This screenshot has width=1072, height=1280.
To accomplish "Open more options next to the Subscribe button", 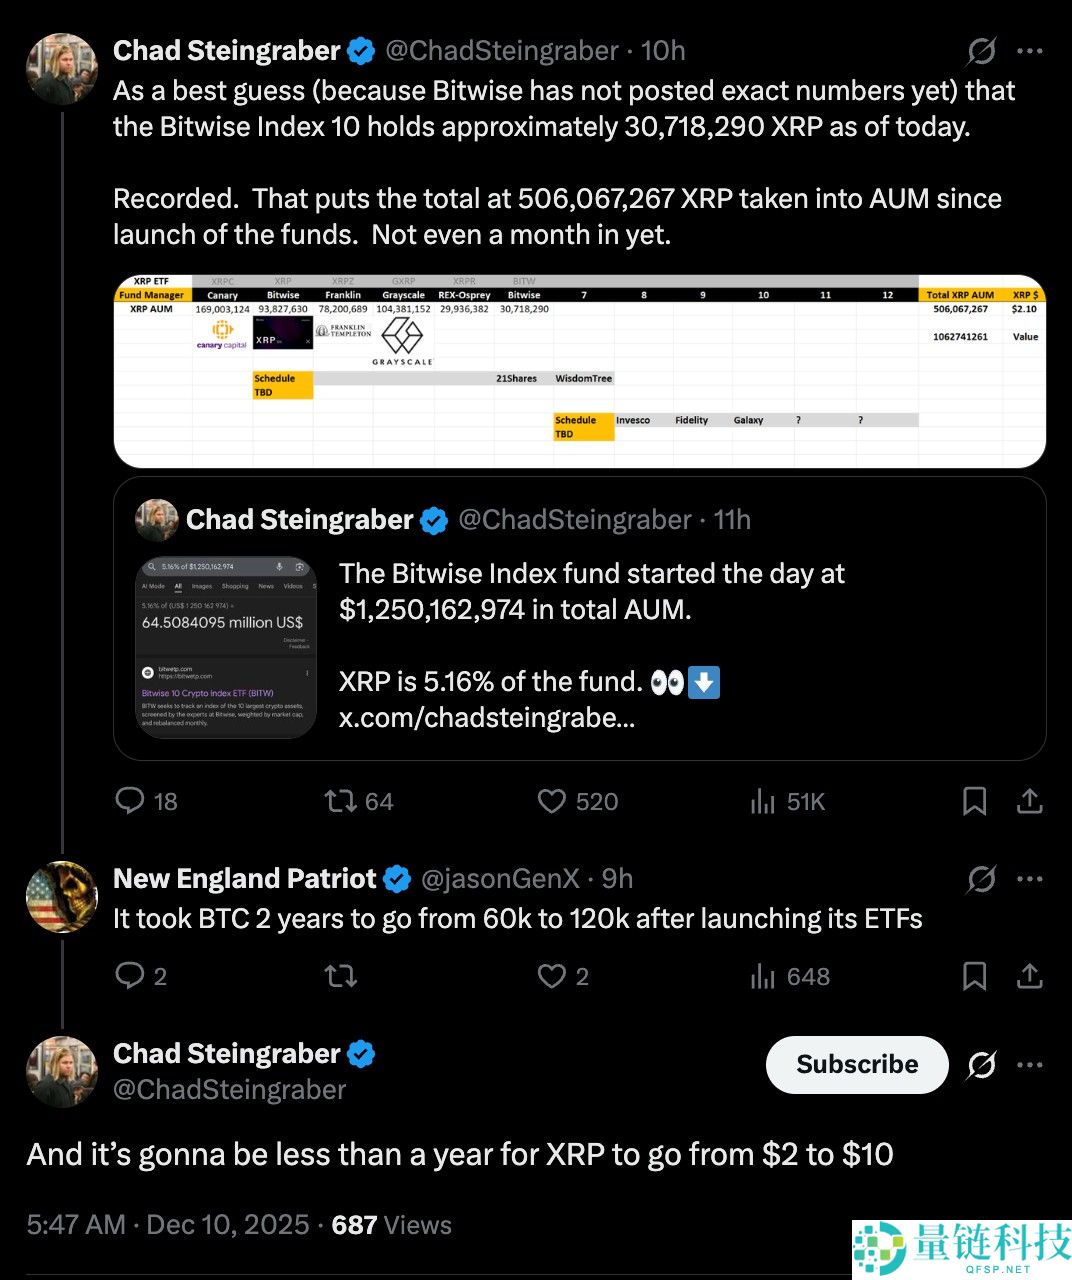I will [x=1030, y=1065].
